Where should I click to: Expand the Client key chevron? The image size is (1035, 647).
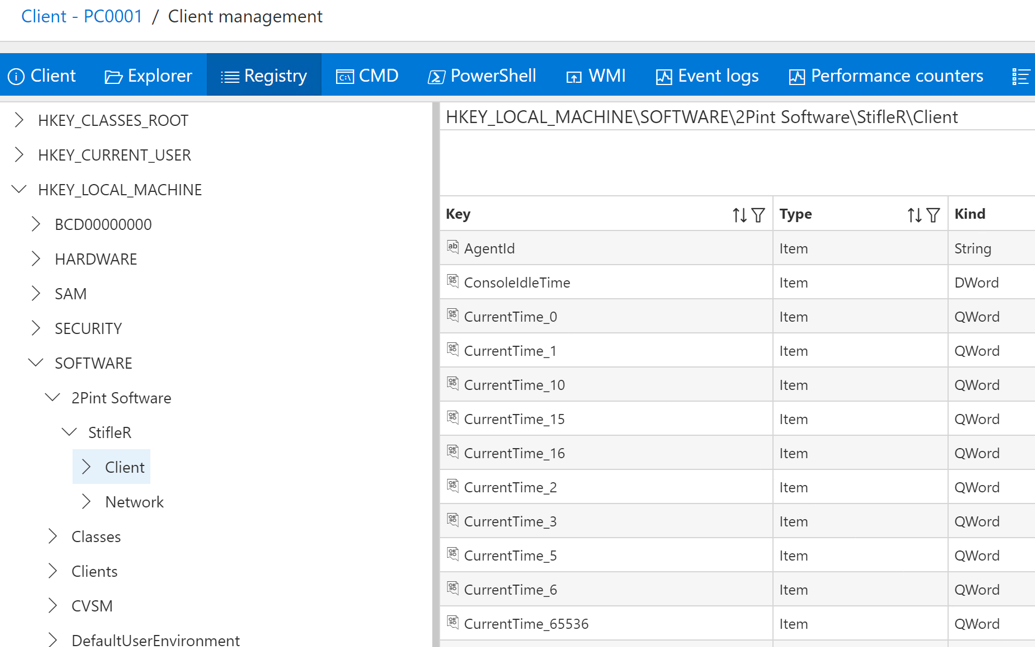[x=86, y=467]
